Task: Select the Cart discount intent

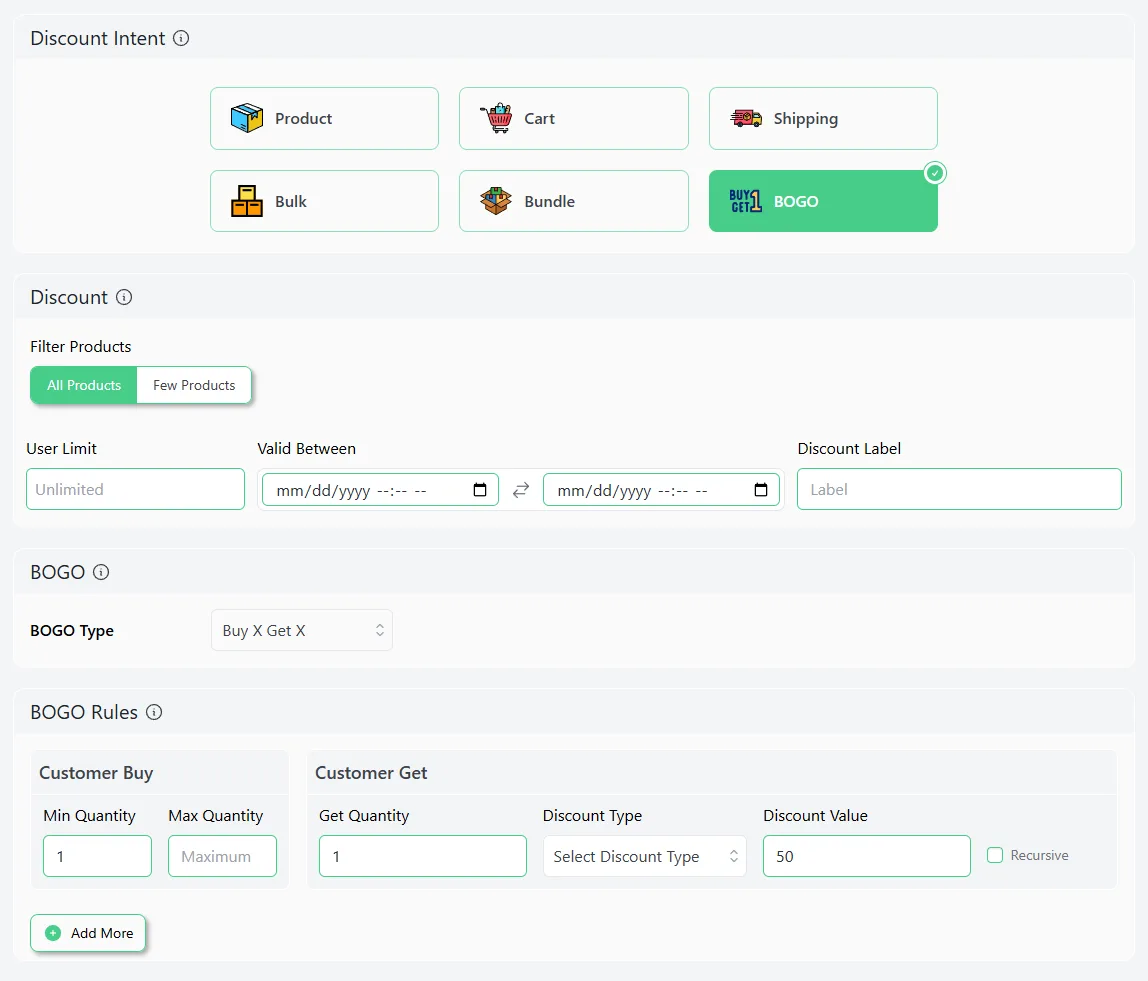Action: point(574,119)
